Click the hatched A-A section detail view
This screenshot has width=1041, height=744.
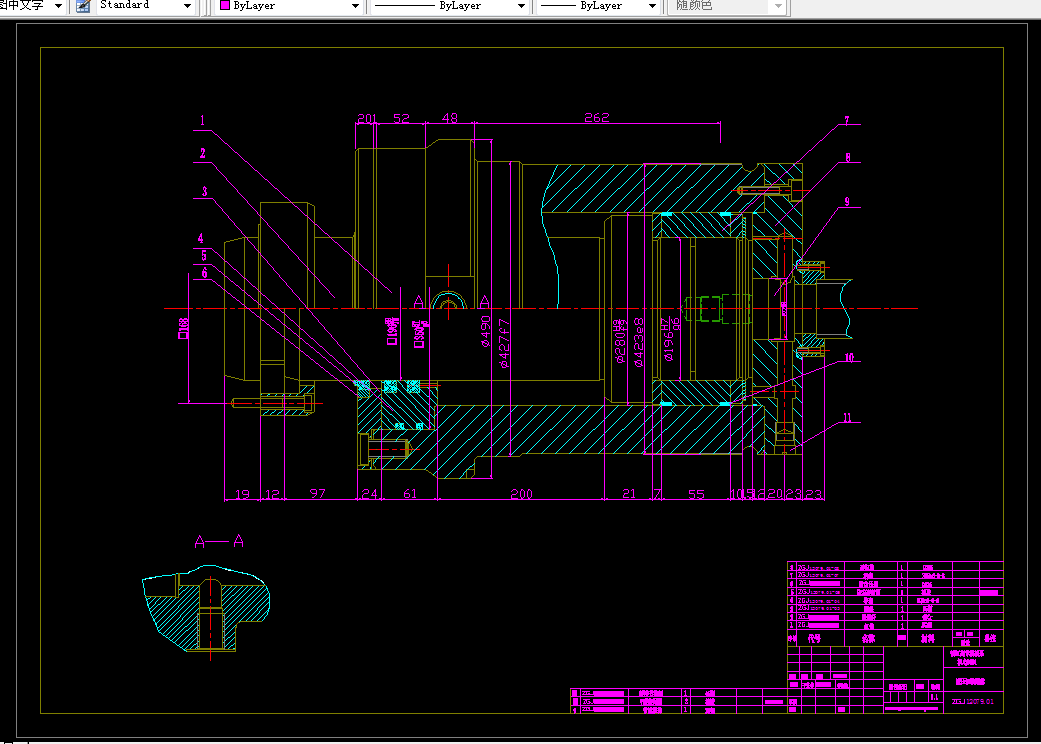208,607
